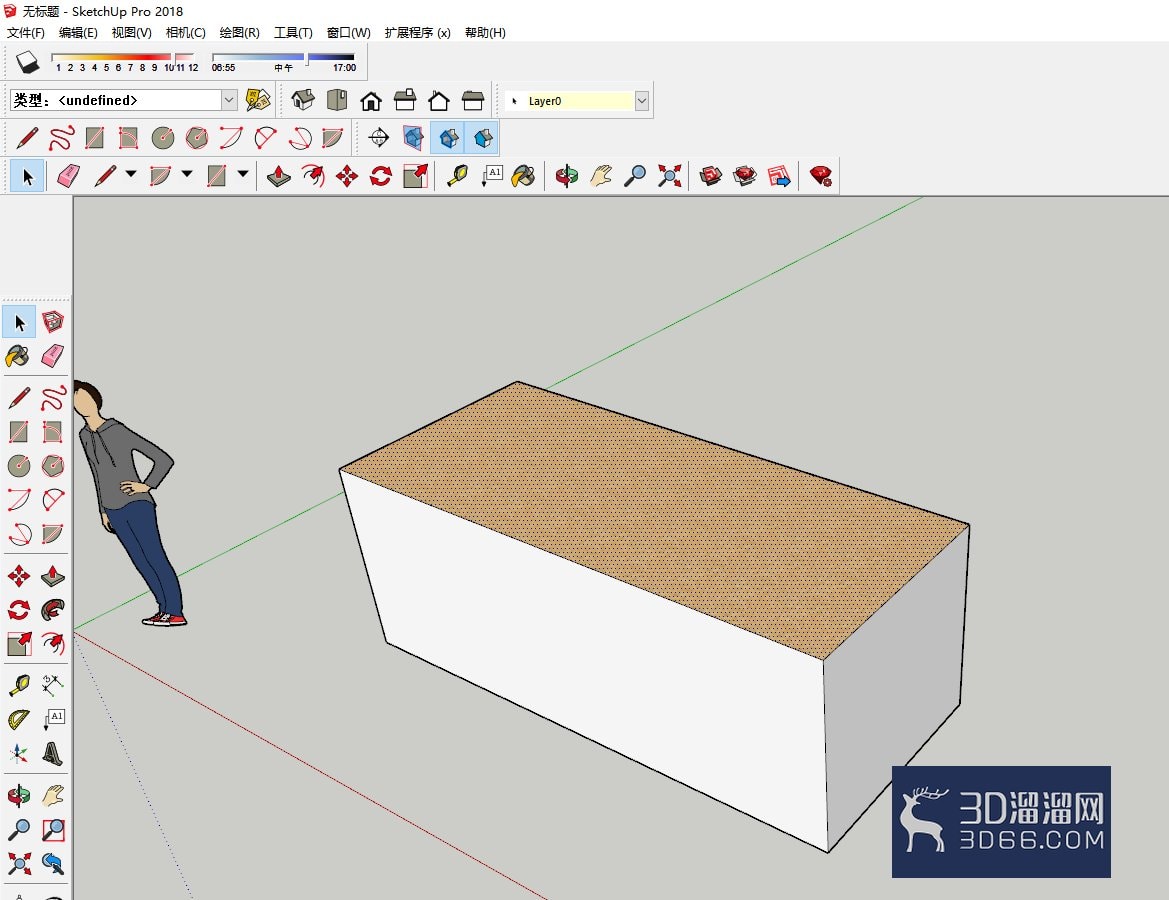This screenshot has height=900, width=1169.
Task: Open the 扩展程序 extensions menu
Action: click(x=418, y=32)
